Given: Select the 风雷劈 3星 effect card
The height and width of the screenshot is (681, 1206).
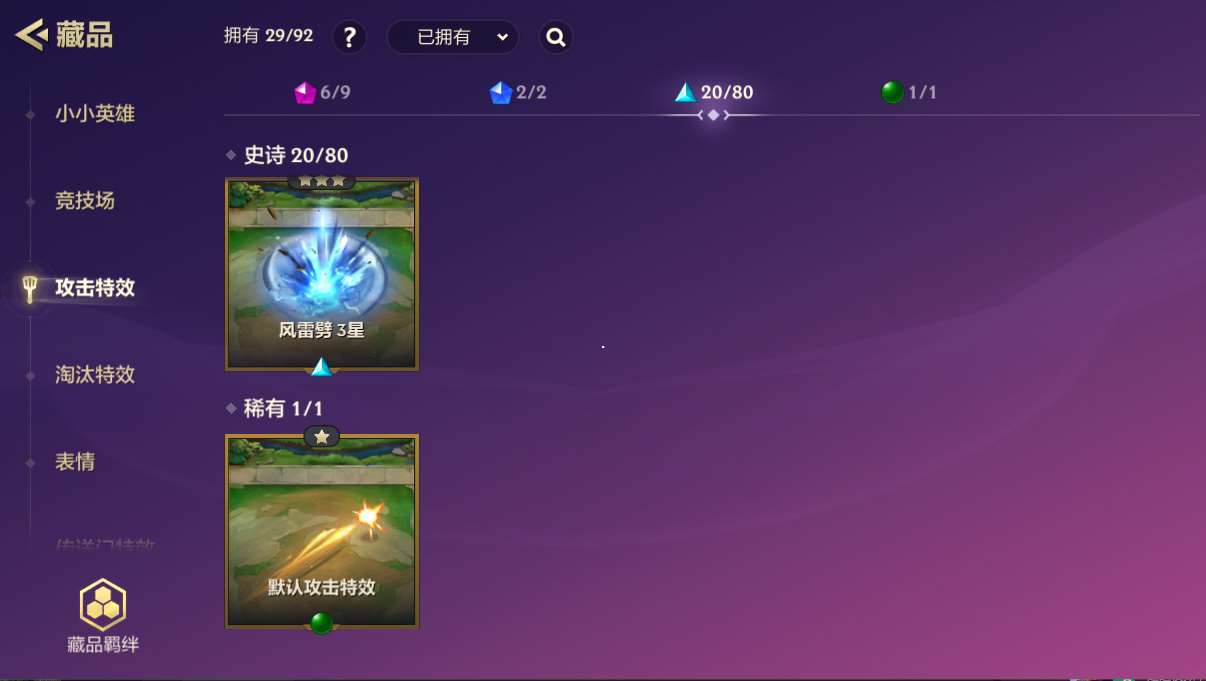Looking at the screenshot, I should pos(322,274).
